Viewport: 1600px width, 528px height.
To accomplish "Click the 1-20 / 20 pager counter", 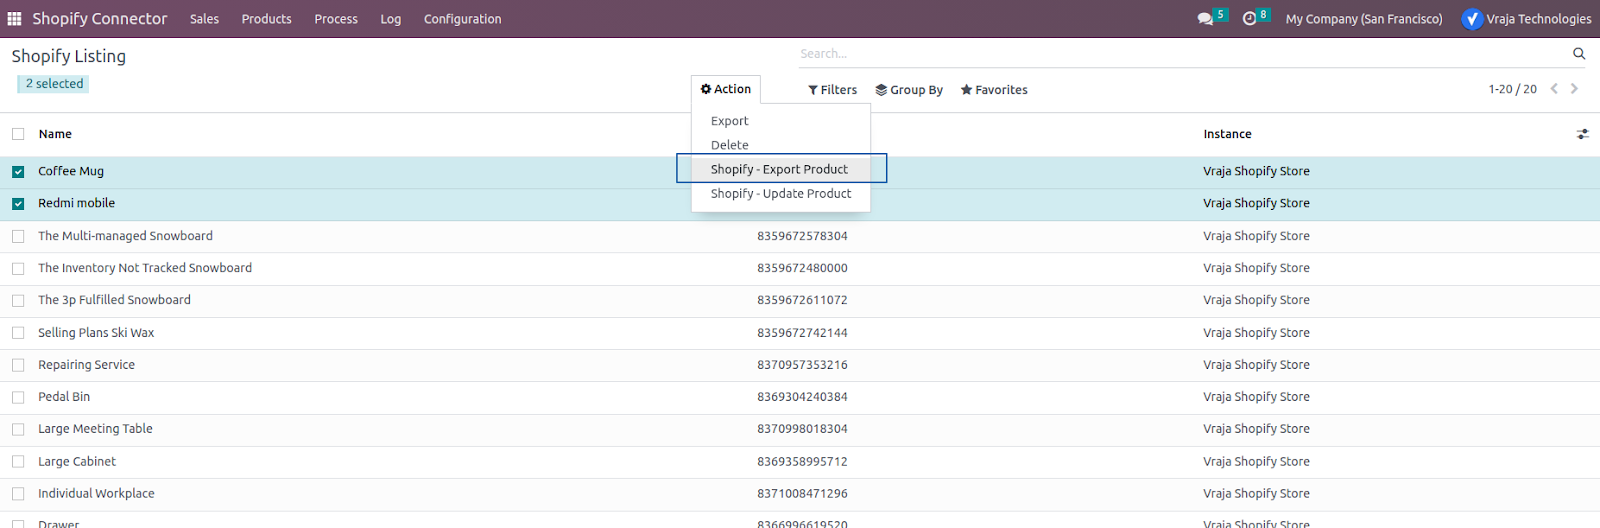I will 1512,89.
